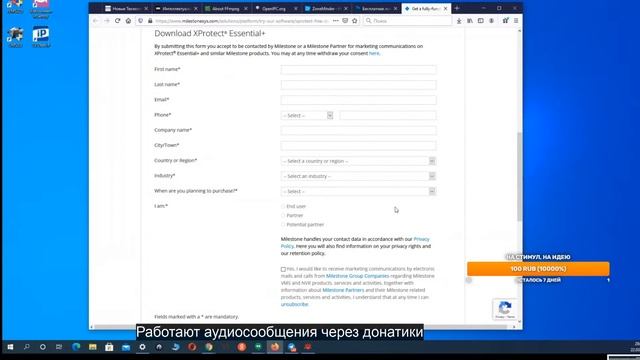
Task: Open the Milestone Partners link
Action: click(x=343, y=290)
